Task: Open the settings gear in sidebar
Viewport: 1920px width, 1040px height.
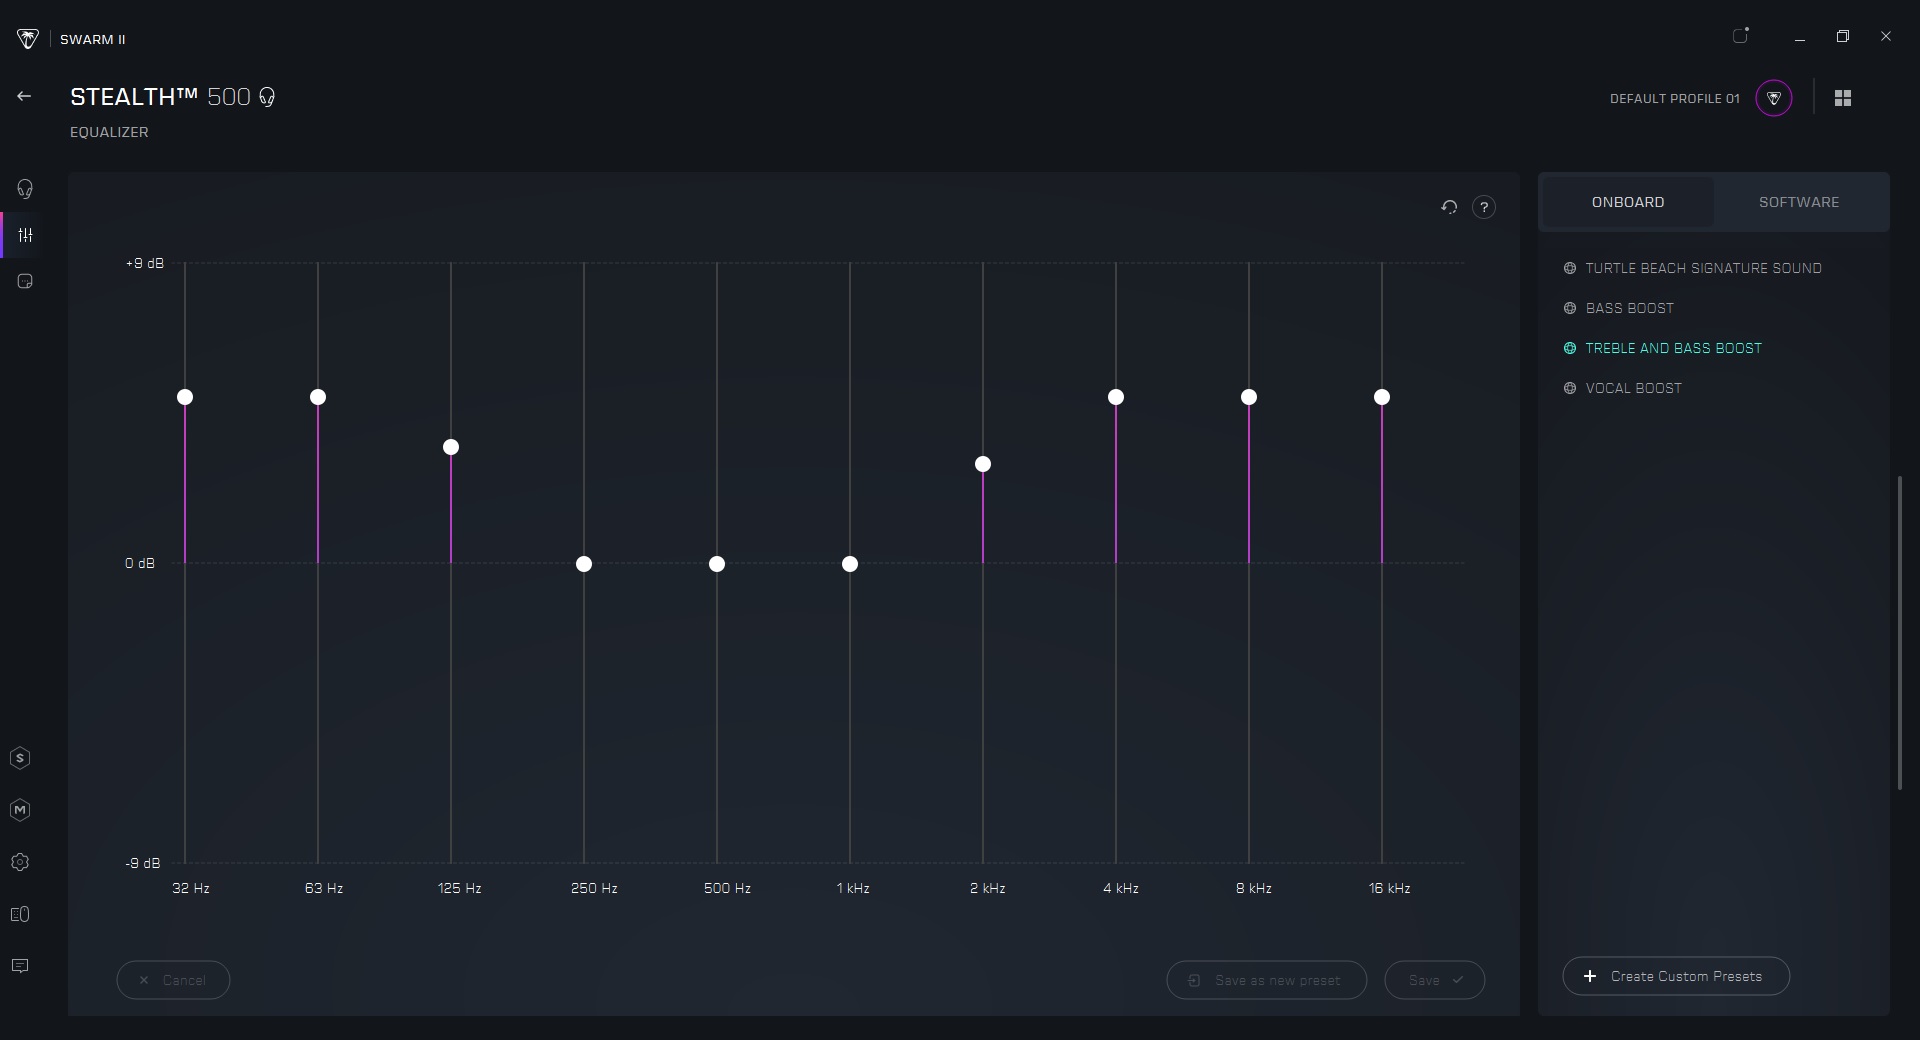Action: pos(20,862)
